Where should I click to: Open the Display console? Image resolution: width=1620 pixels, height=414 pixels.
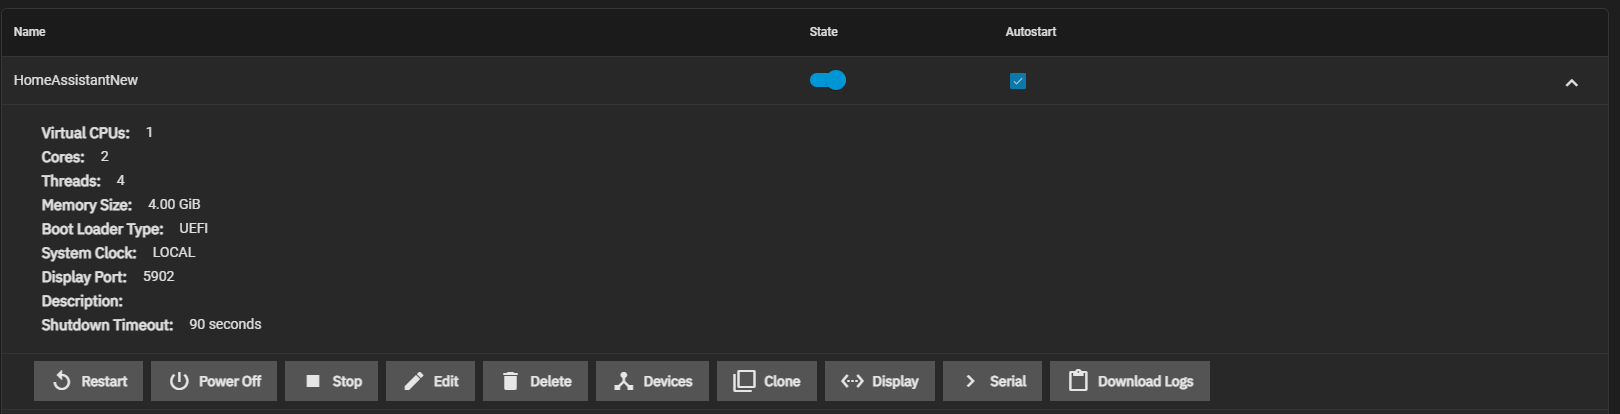[880, 381]
